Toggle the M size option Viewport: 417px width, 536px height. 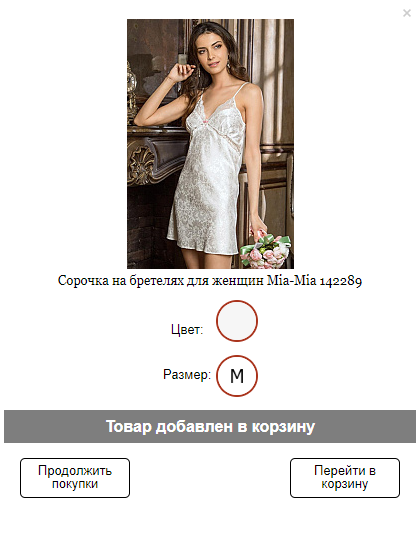coord(237,376)
